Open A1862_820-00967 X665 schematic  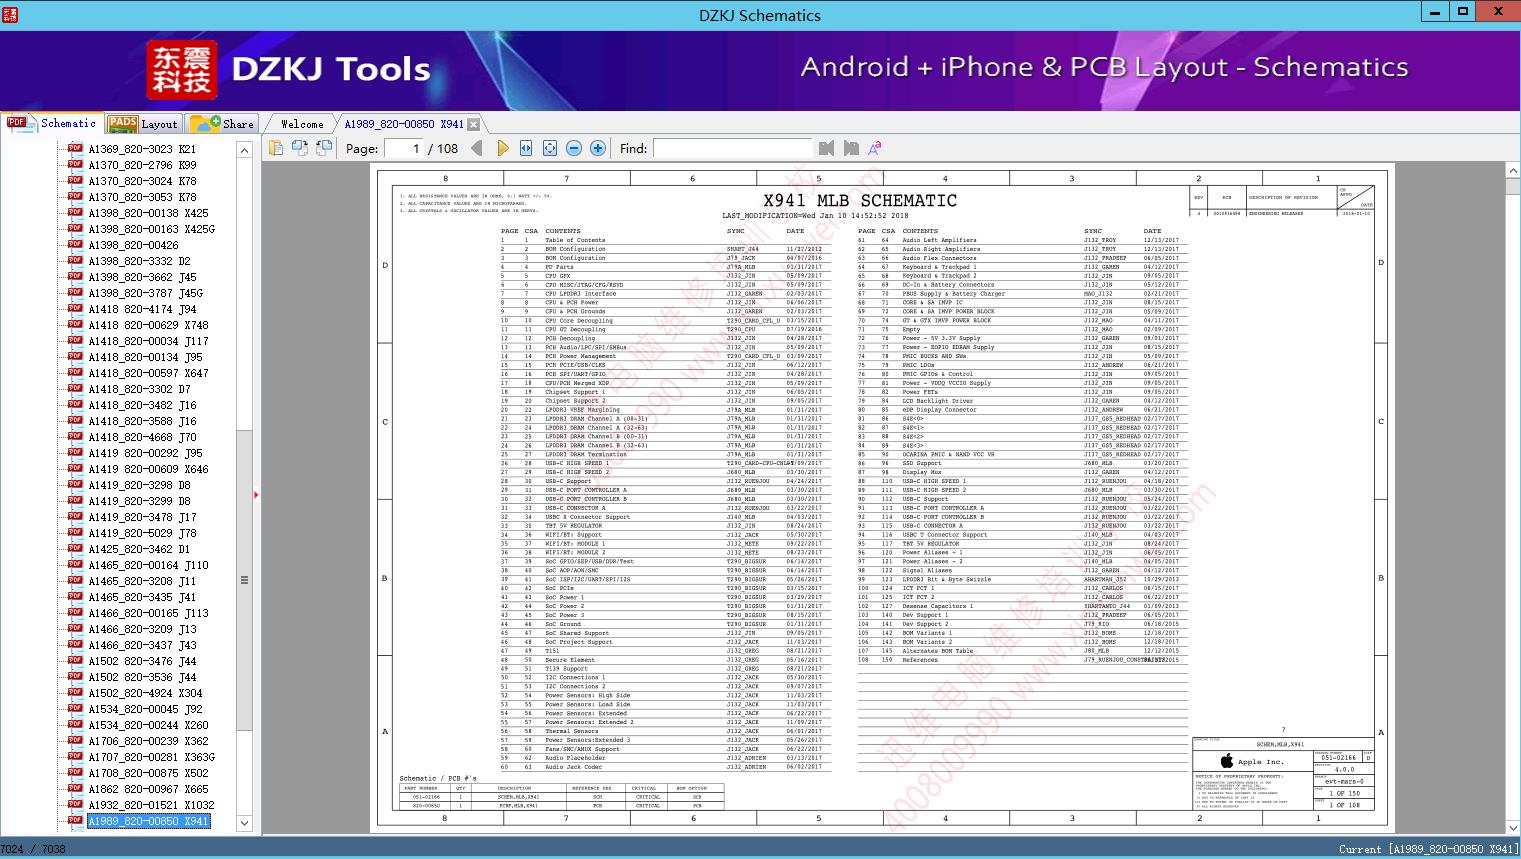pyautogui.click(x=148, y=789)
